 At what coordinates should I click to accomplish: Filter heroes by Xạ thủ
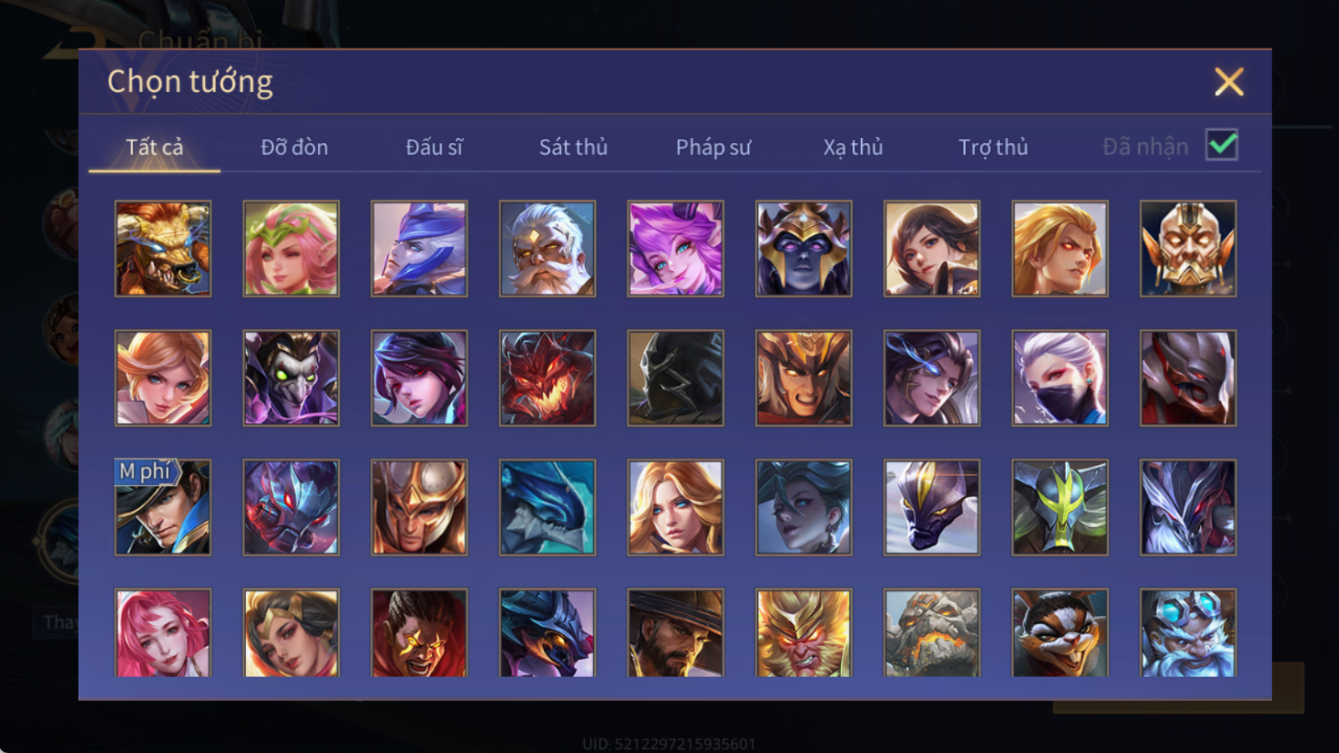(853, 147)
